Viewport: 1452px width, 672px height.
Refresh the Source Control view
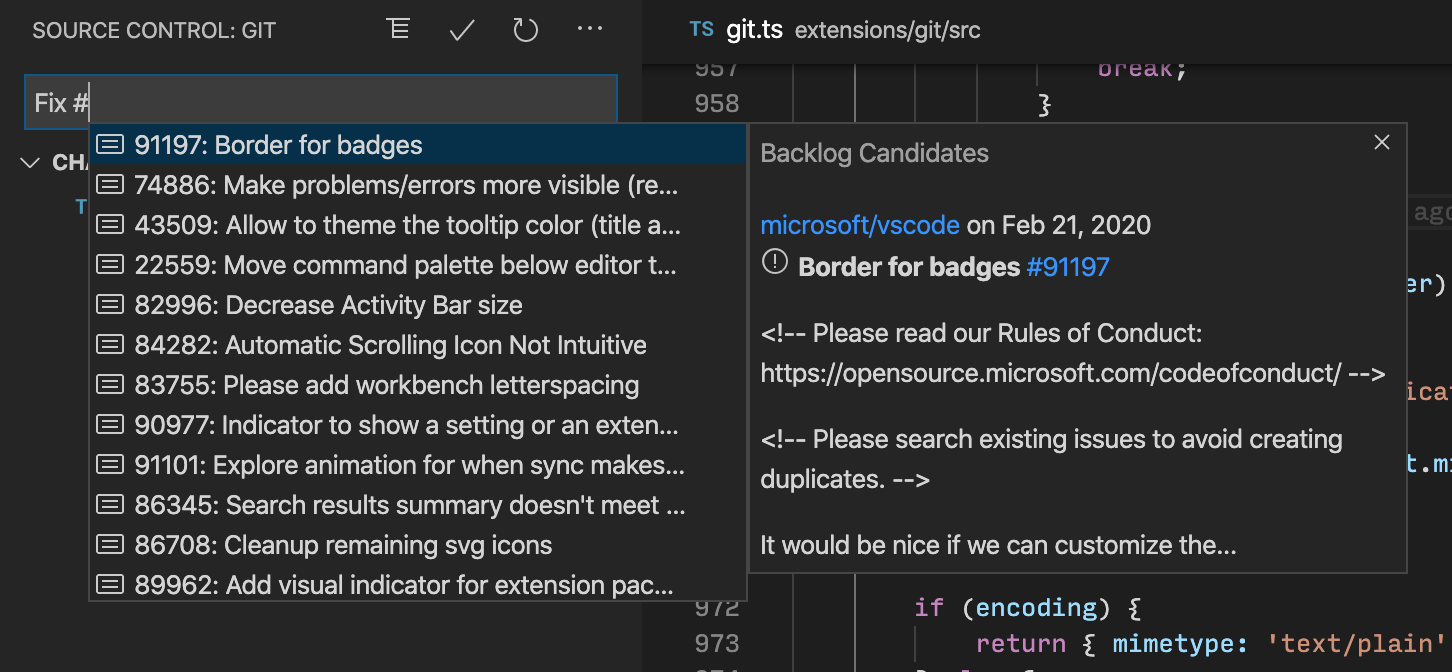tap(525, 29)
